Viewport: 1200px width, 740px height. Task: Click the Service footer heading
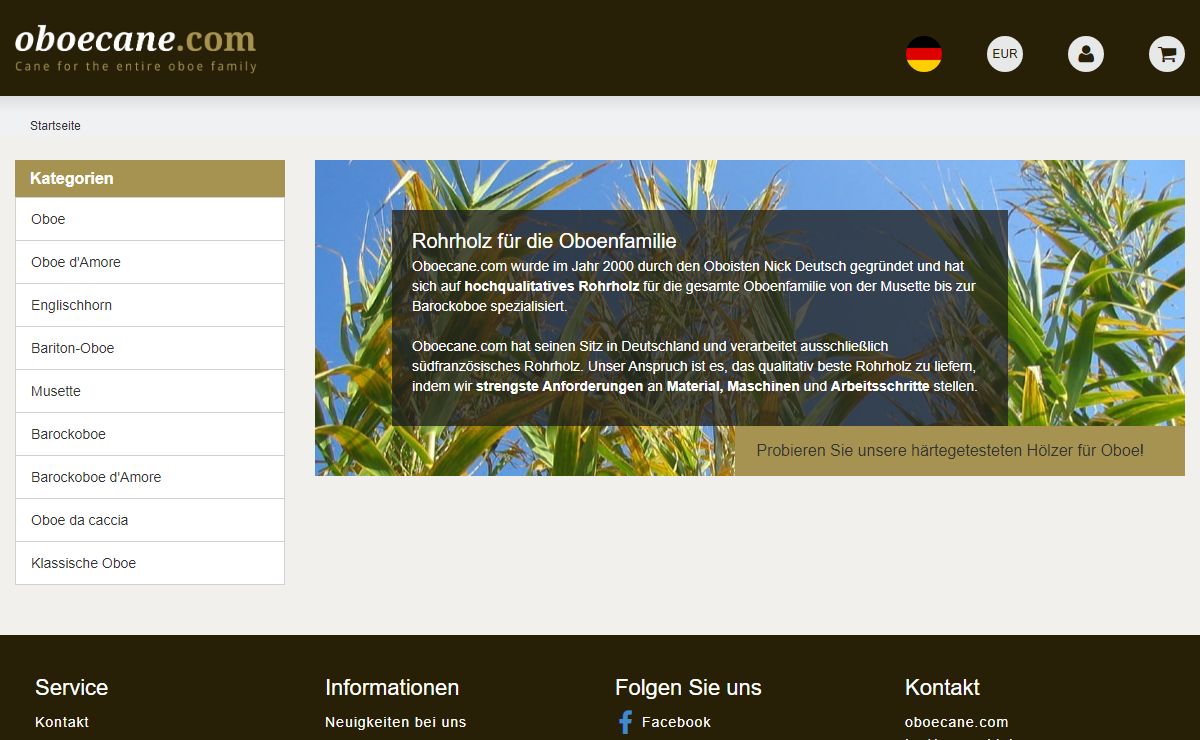click(x=71, y=688)
